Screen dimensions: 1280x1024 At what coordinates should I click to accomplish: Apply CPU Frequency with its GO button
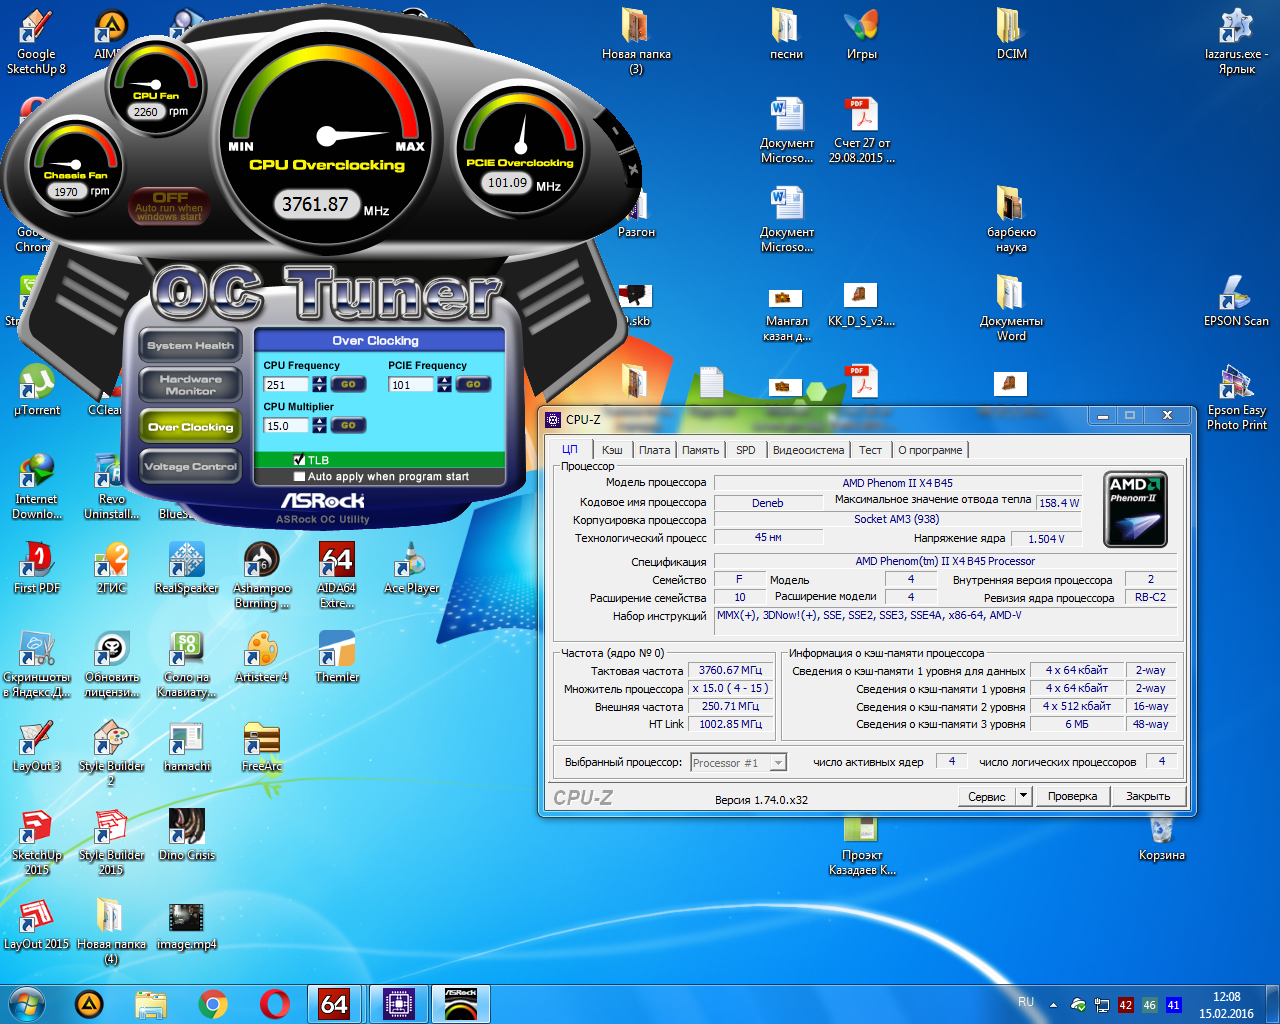click(348, 384)
